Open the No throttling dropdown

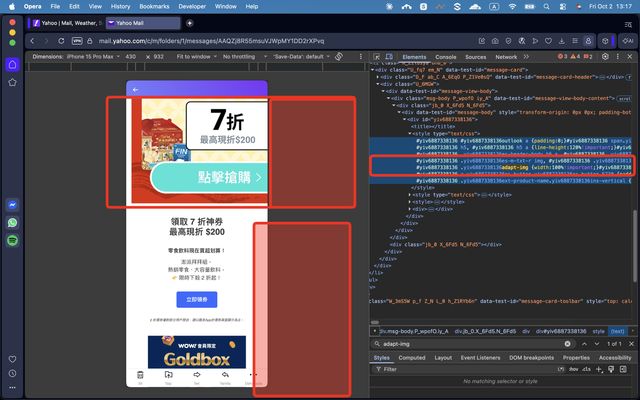tap(245, 56)
